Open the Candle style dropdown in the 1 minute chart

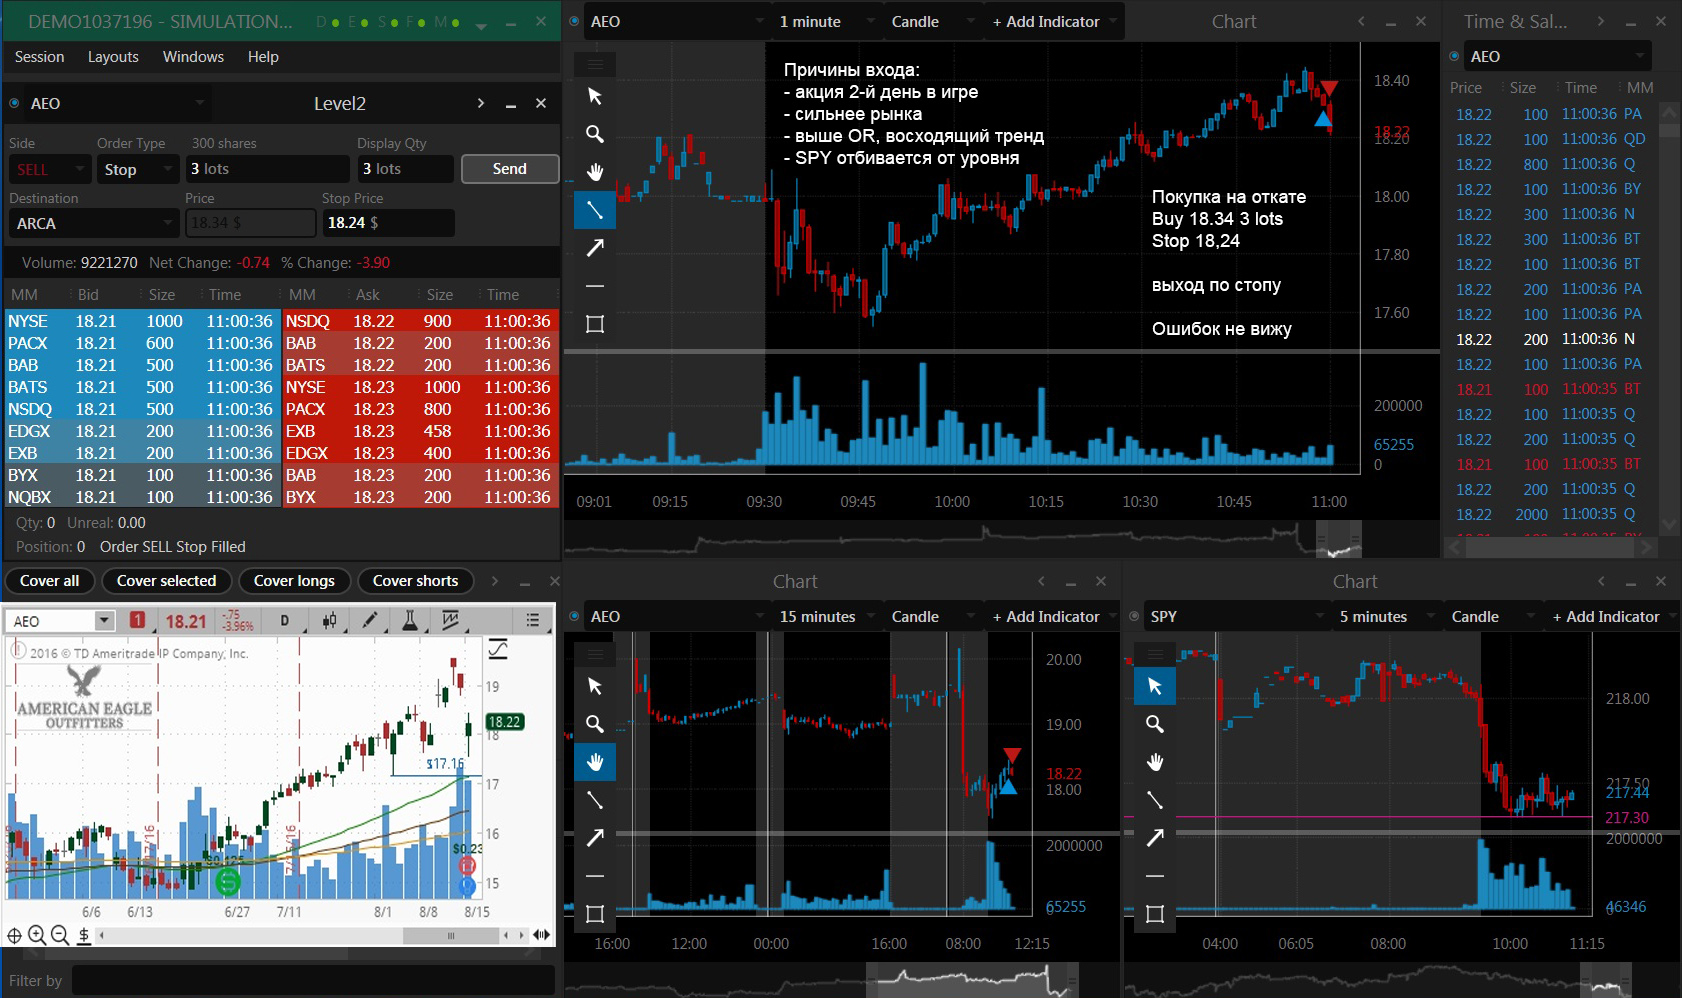932,21
